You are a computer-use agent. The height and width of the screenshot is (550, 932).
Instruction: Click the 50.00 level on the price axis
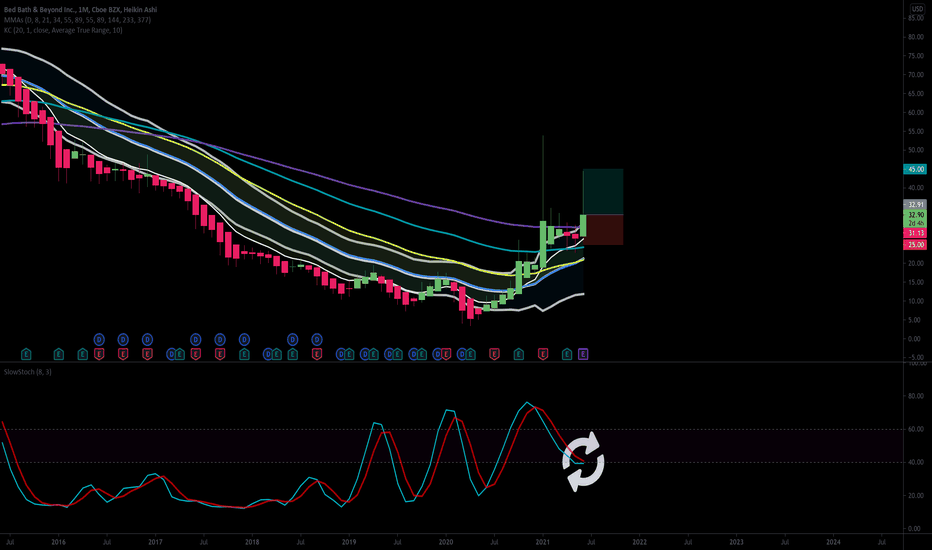pos(915,150)
